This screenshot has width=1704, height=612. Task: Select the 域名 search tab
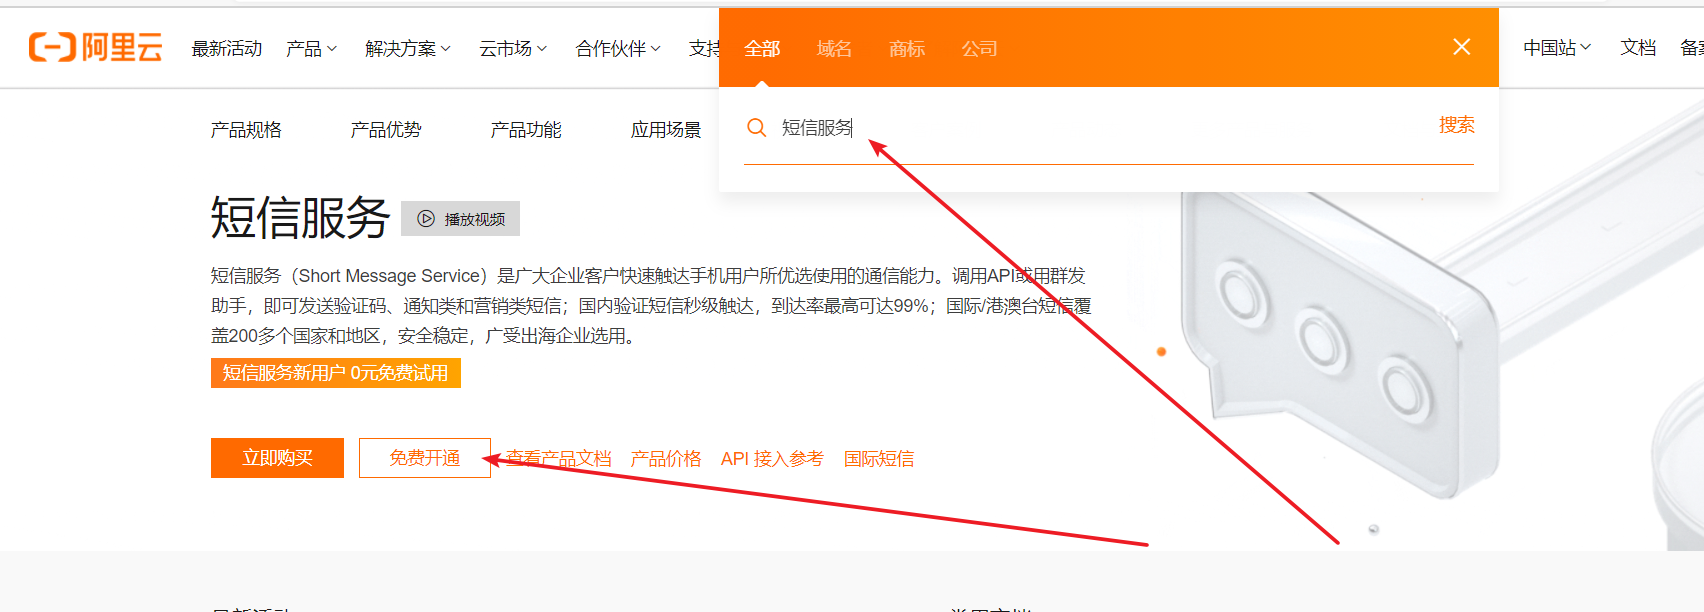coord(834,48)
